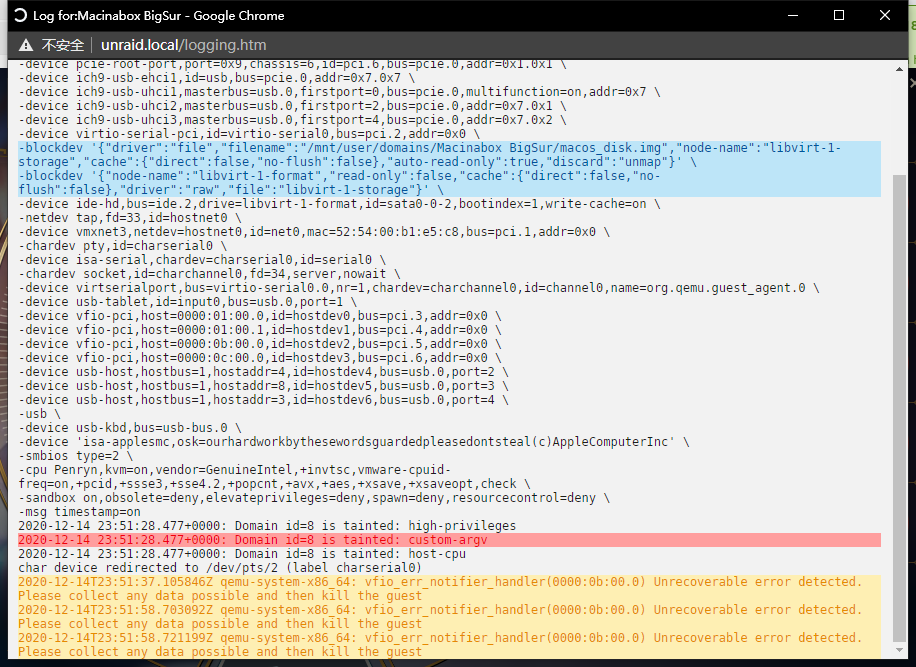This screenshot has height=667, width=916.
Task: Click the 'tainted: high-privileges' log line
Action: 267,526
